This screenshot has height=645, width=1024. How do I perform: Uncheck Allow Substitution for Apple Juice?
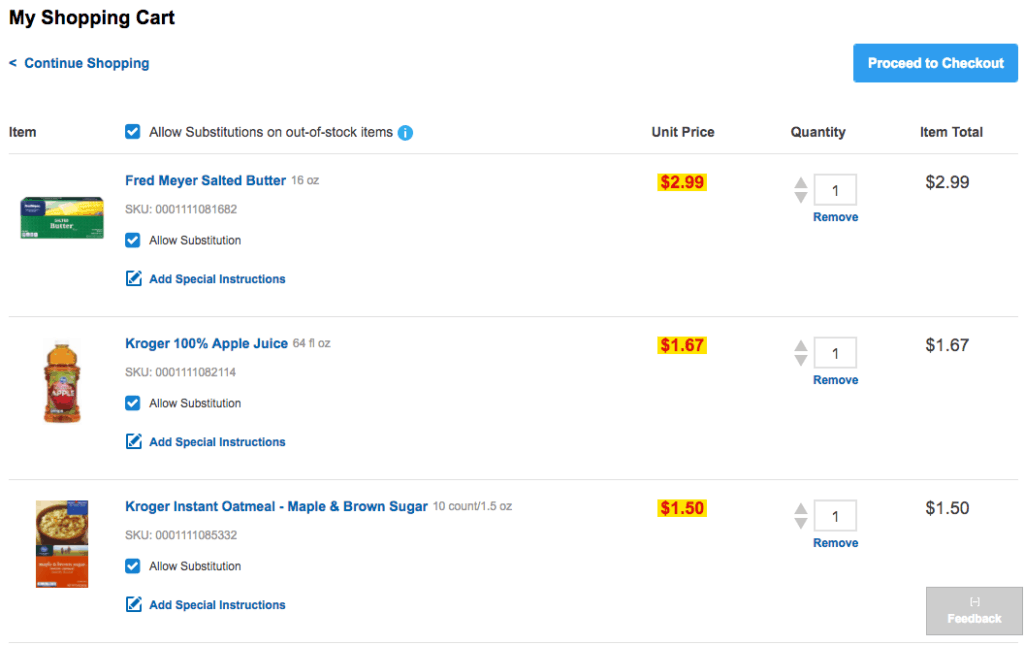tap(133, 403)
